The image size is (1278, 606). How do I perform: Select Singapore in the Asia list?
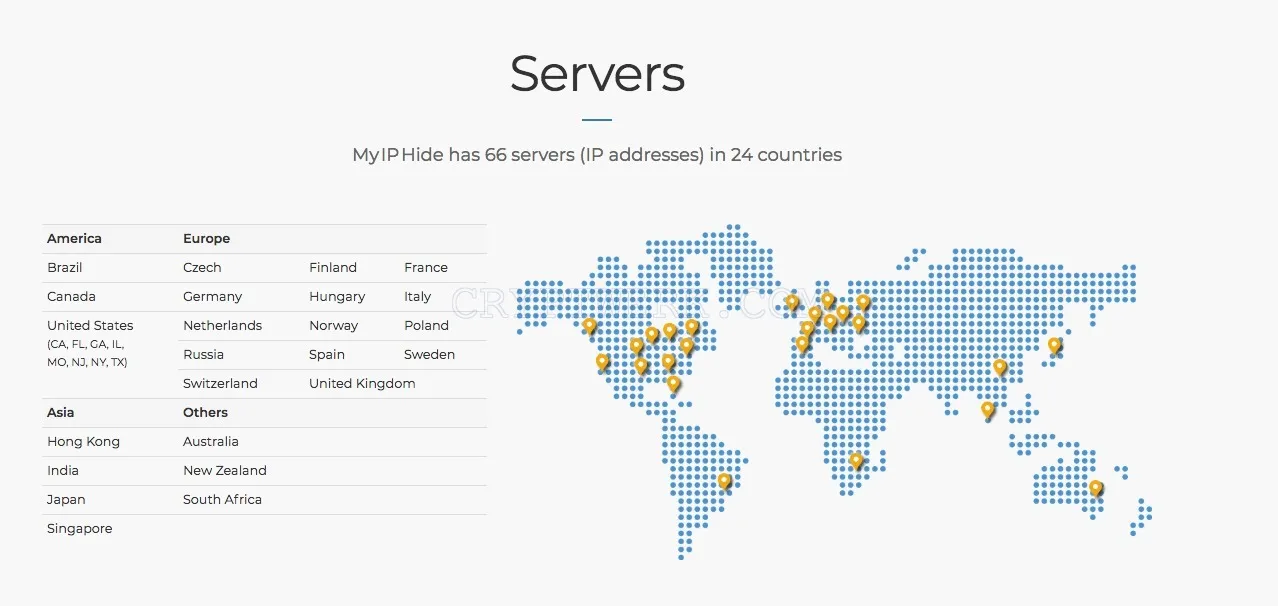(x=80, y=529)
